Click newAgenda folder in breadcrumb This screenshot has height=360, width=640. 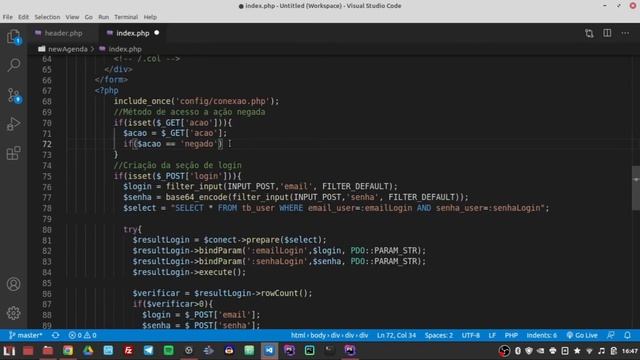coord(67,49)
